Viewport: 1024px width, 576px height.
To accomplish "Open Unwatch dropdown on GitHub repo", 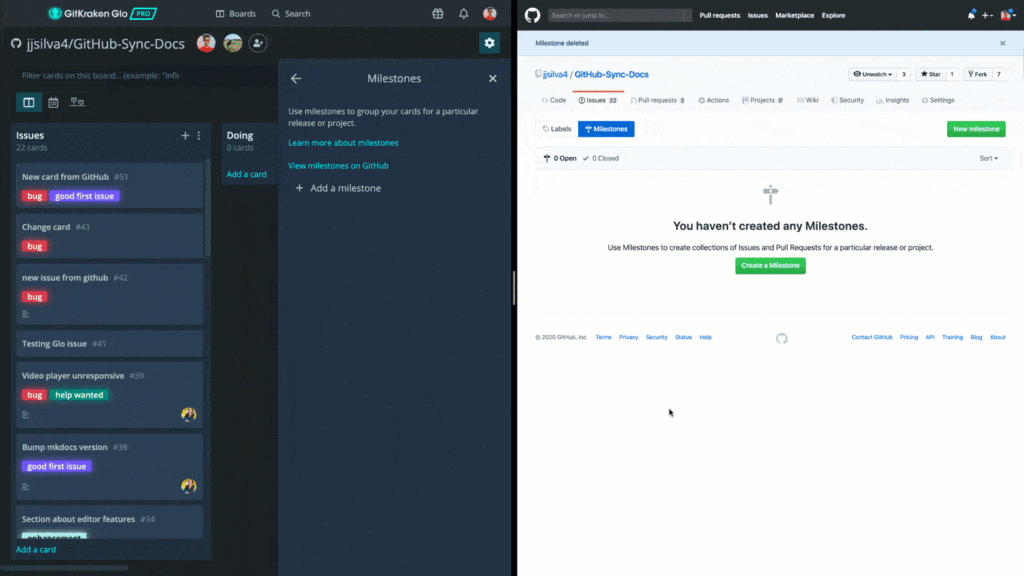I will [872, 74].
